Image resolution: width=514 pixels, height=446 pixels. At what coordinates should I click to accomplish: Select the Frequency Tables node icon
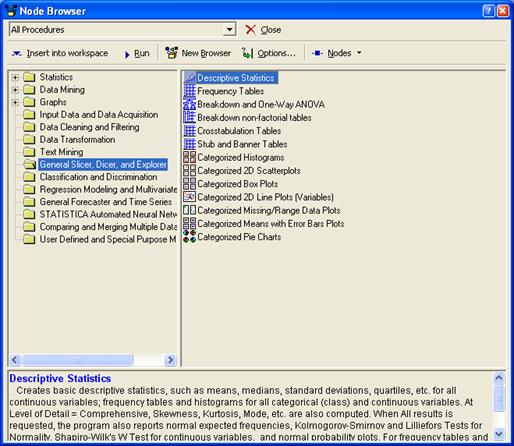tap(189, 91)
